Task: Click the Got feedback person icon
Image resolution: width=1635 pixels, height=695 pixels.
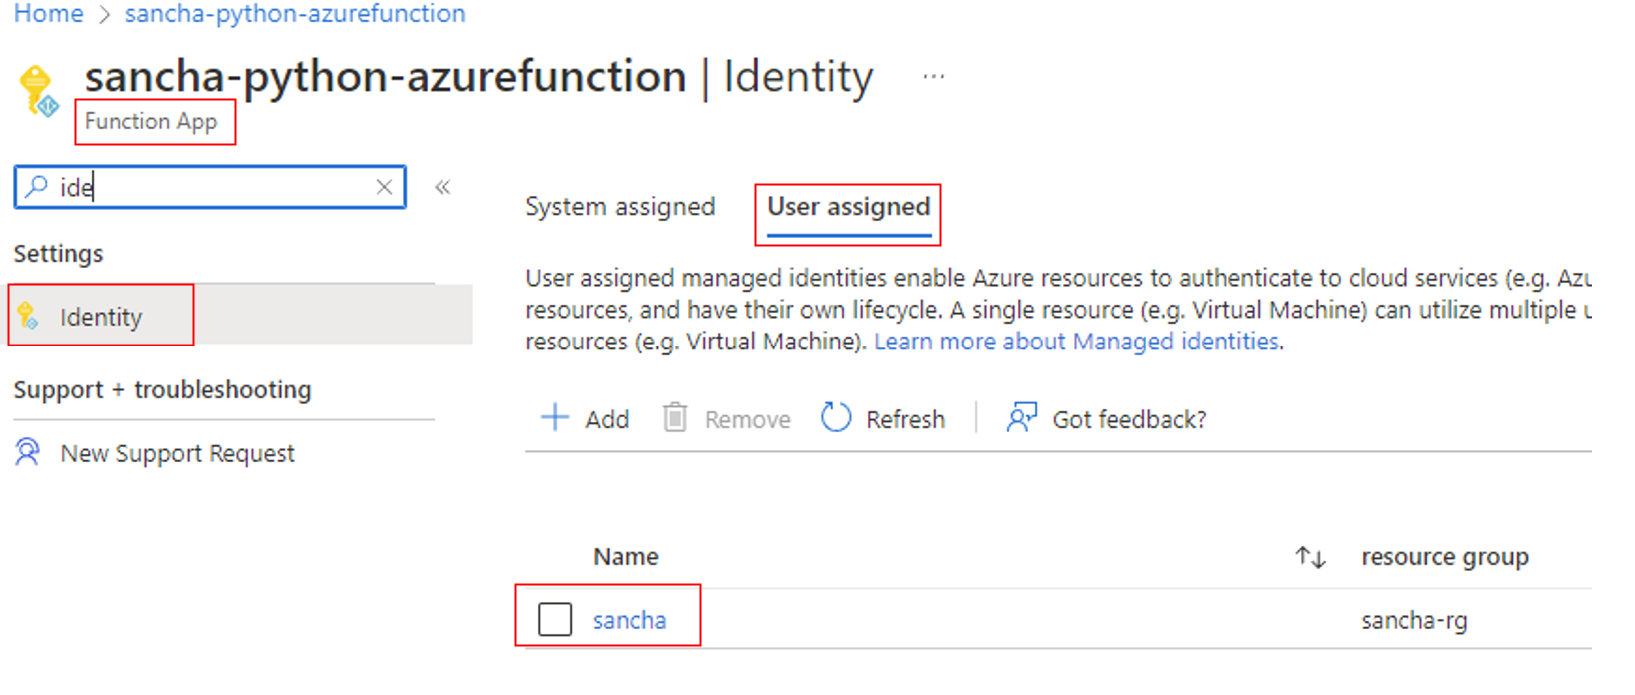Action: tap(1021, 417)
